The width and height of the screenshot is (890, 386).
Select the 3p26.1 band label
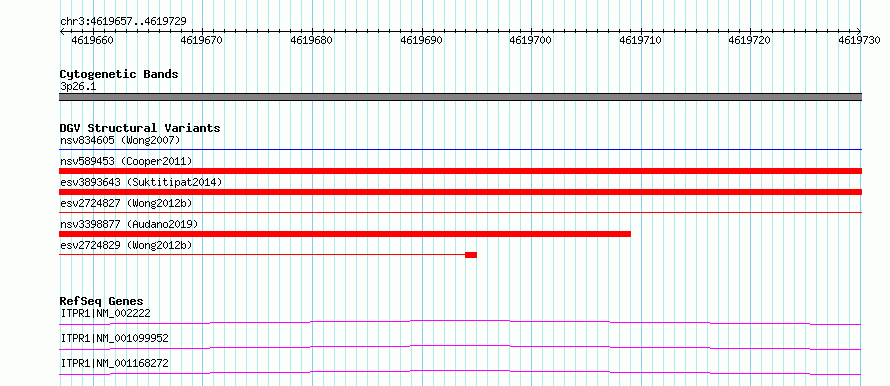coord(77,86)
